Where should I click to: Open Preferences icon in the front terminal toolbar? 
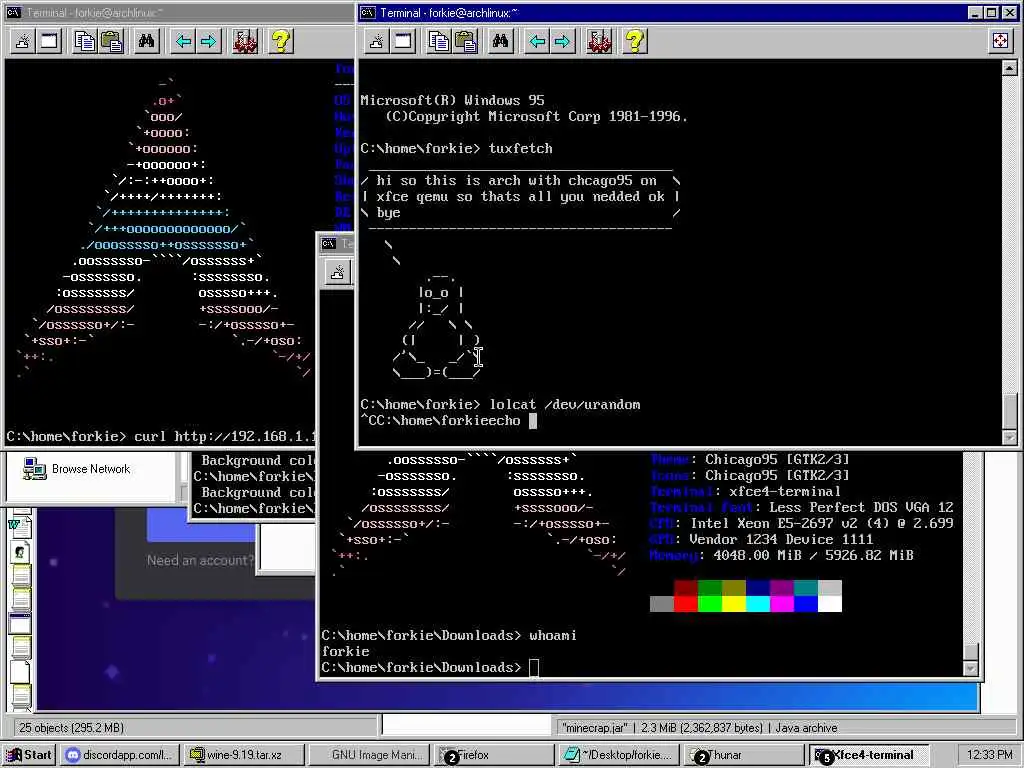coord(600,42)
